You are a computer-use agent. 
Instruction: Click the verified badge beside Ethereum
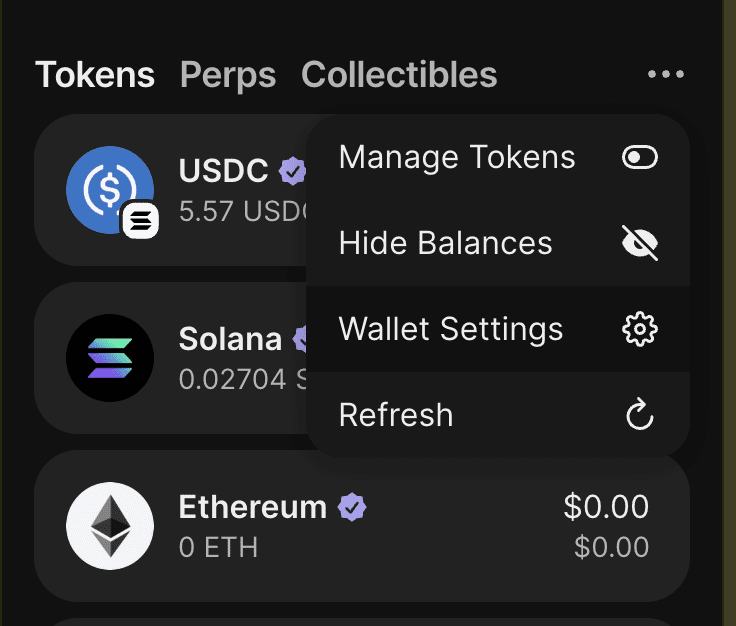(x=351, y=508)
